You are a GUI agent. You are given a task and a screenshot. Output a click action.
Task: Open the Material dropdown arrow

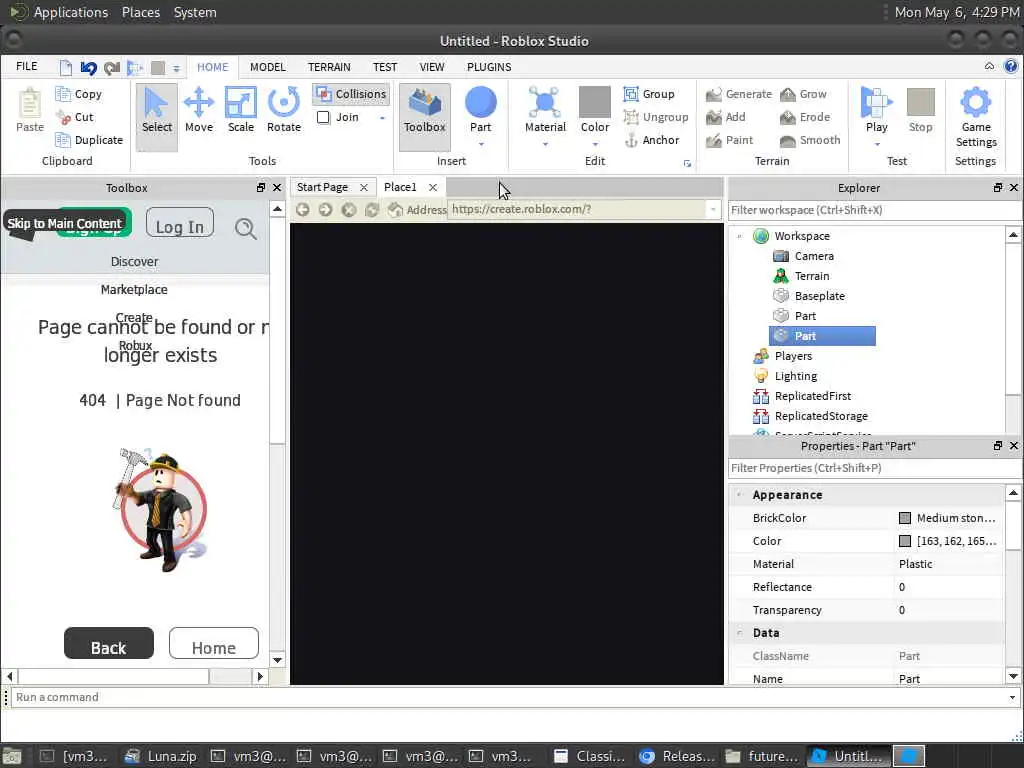click(x=545, y=144)
